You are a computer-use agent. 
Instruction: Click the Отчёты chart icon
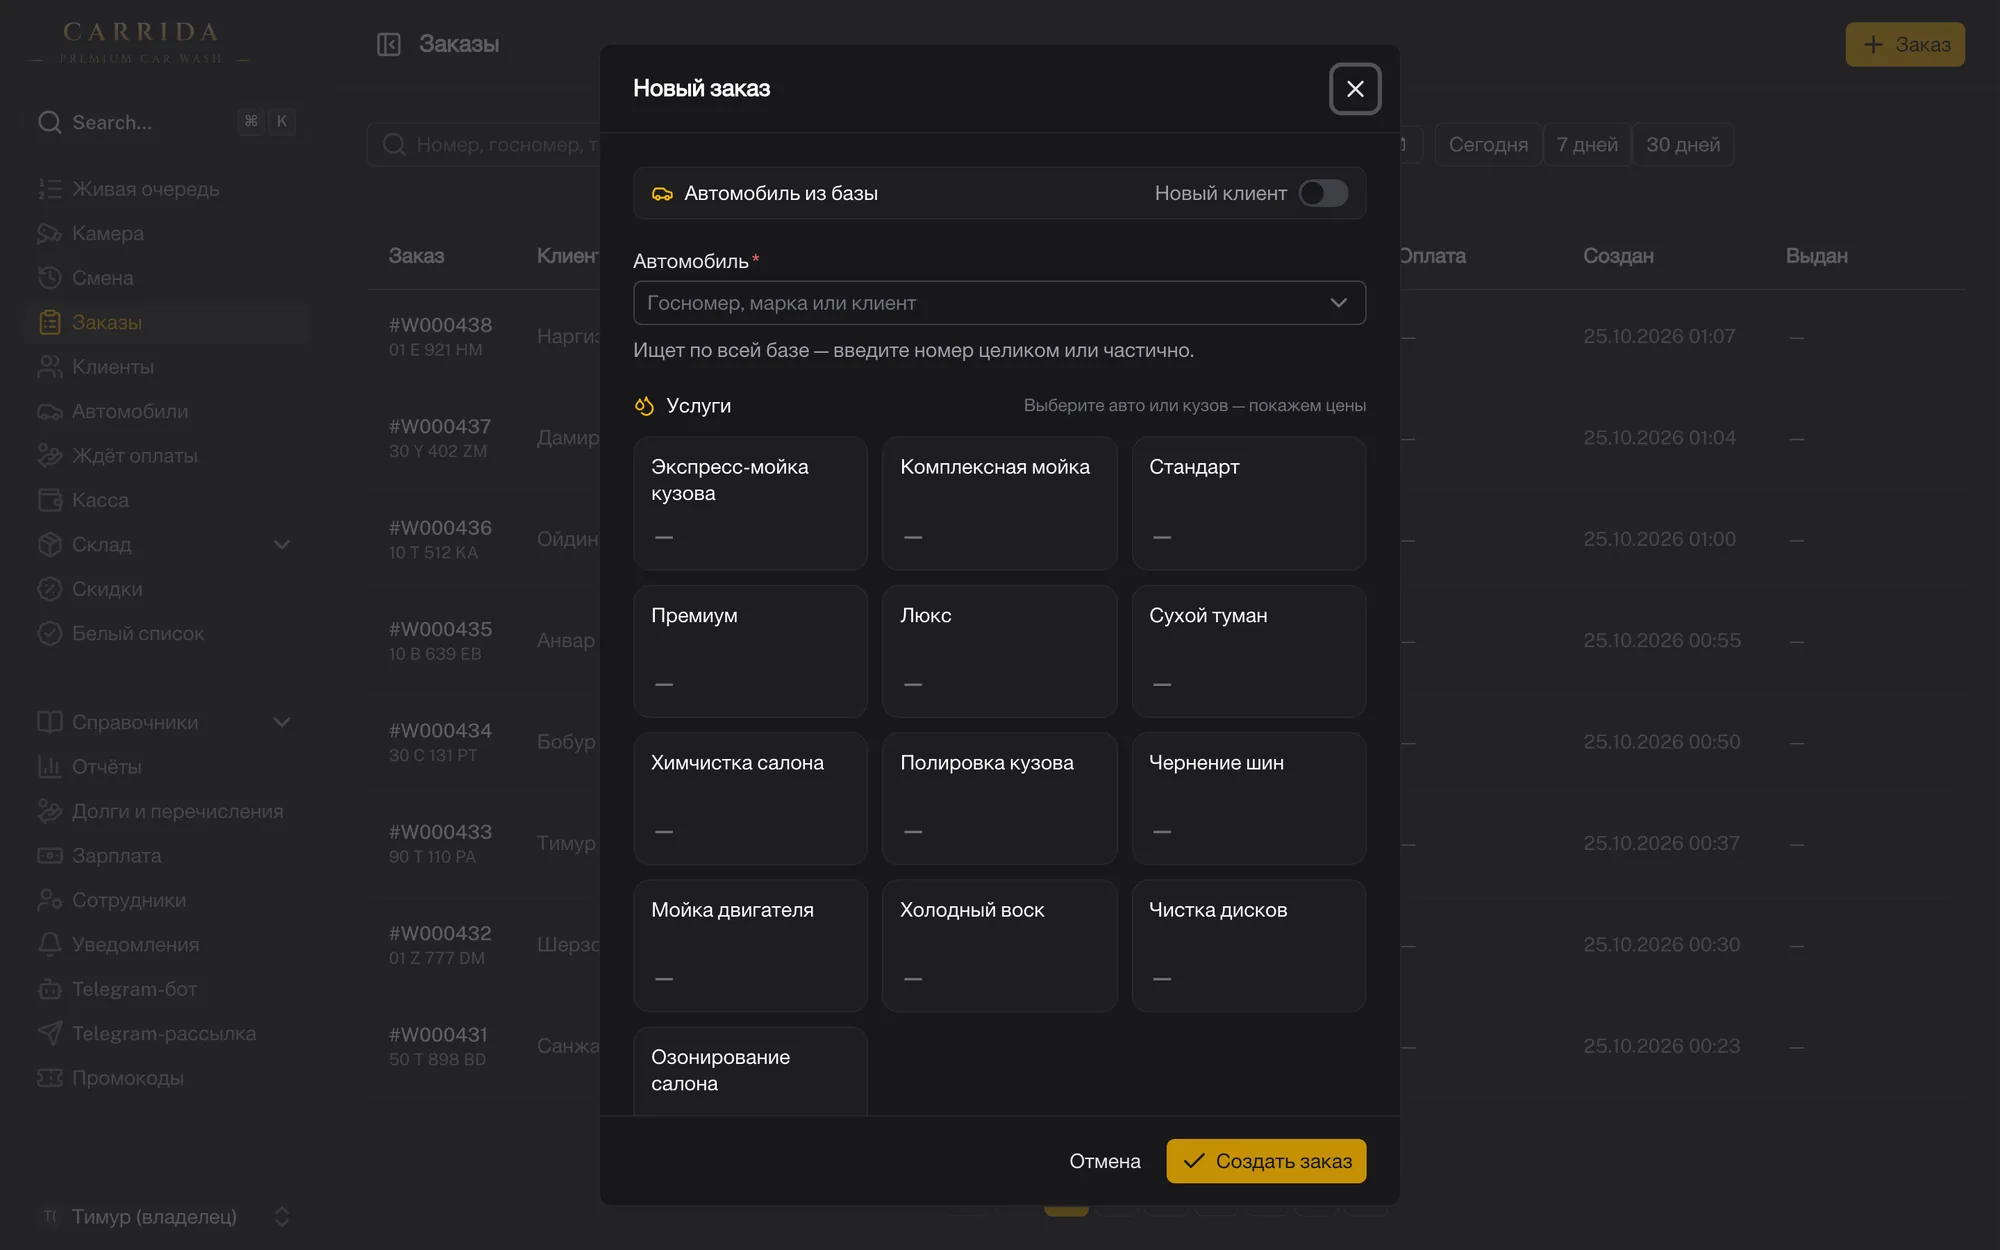point(50,767)
